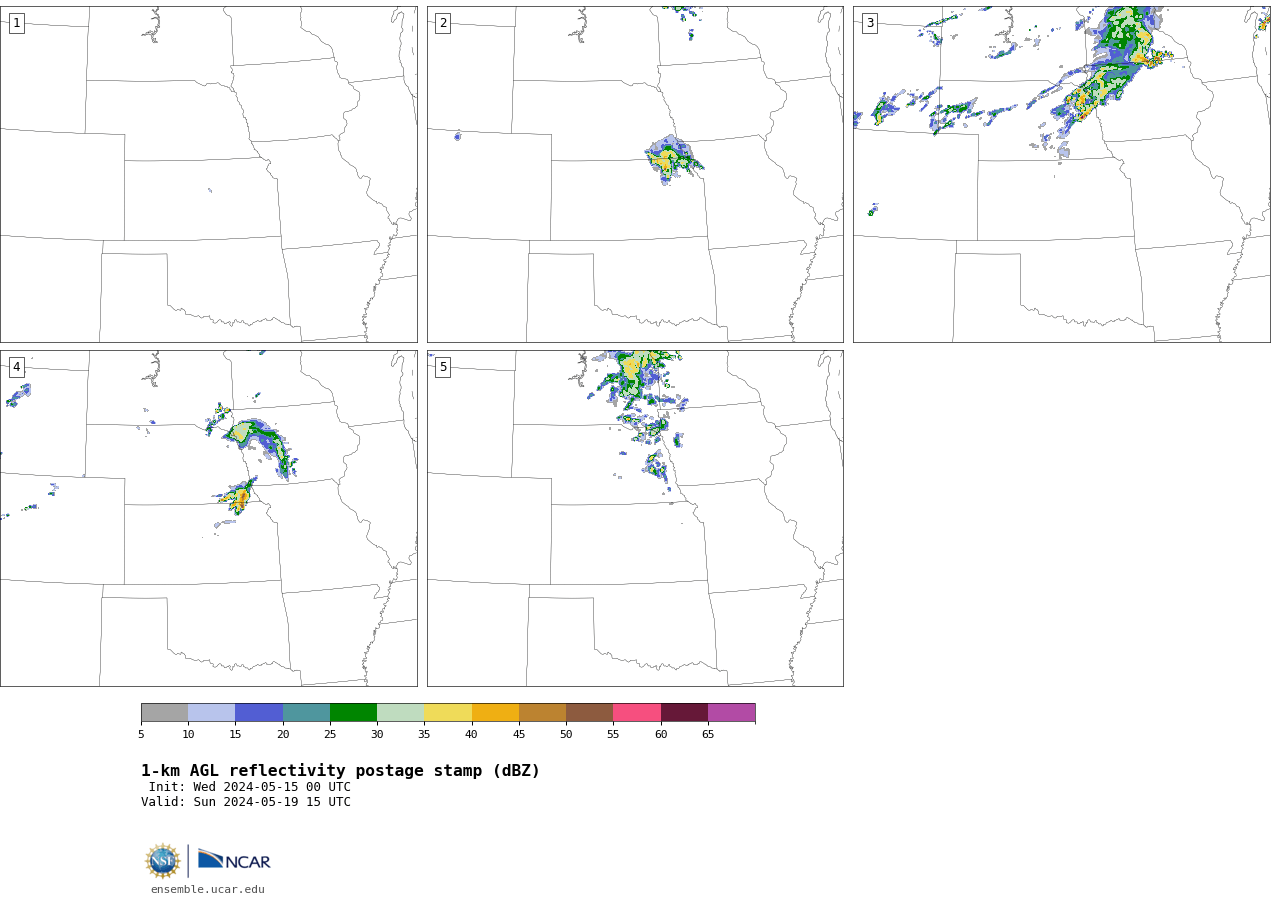The height and width of the screenshot is (901, 1280).
Task: Click the colorbar tick label 5
Action: coord(141,734)
